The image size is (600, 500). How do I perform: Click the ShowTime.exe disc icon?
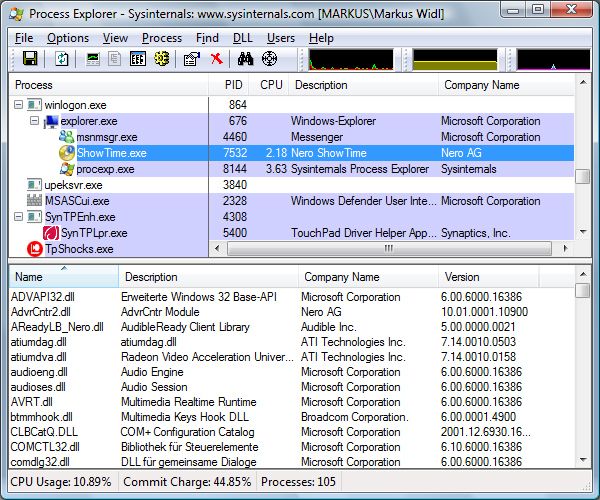pos(67,153)
